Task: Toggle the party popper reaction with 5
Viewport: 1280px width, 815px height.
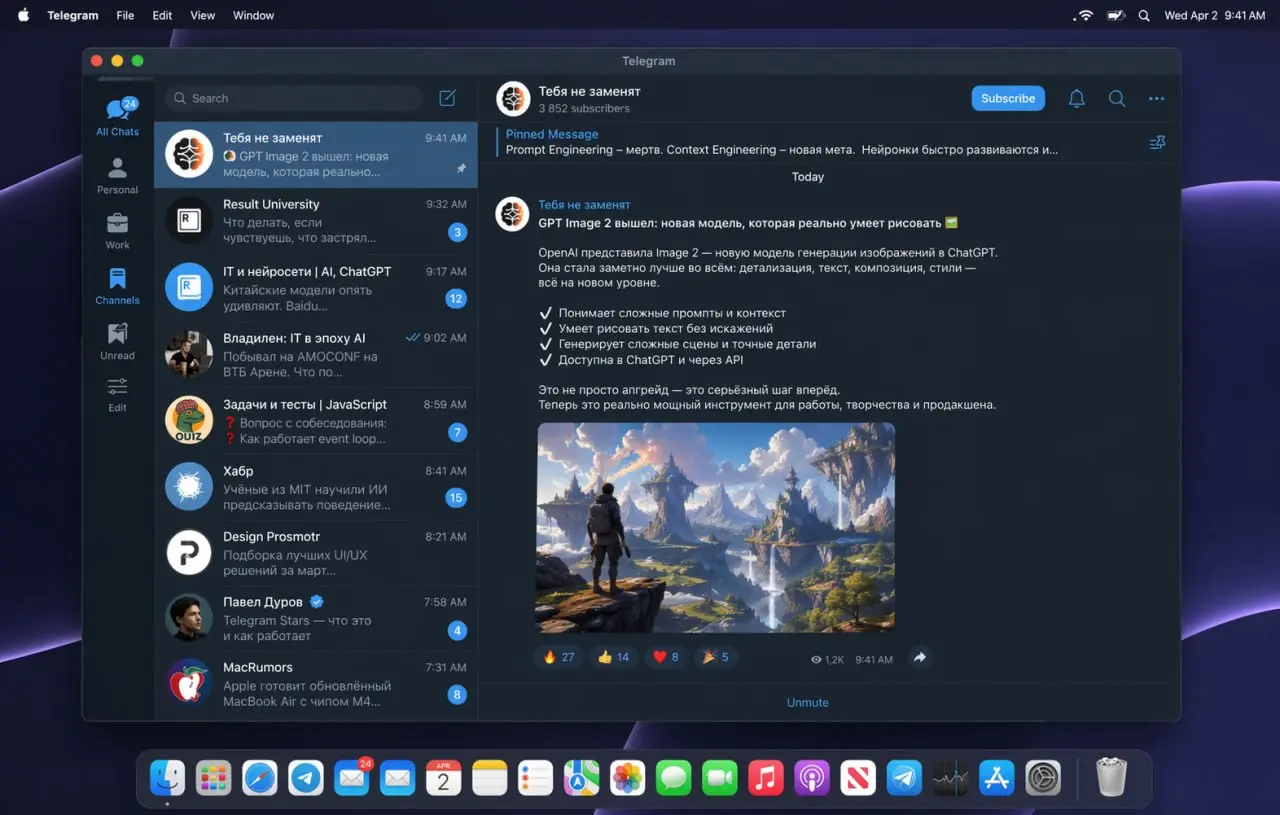Action: point(716,657)
